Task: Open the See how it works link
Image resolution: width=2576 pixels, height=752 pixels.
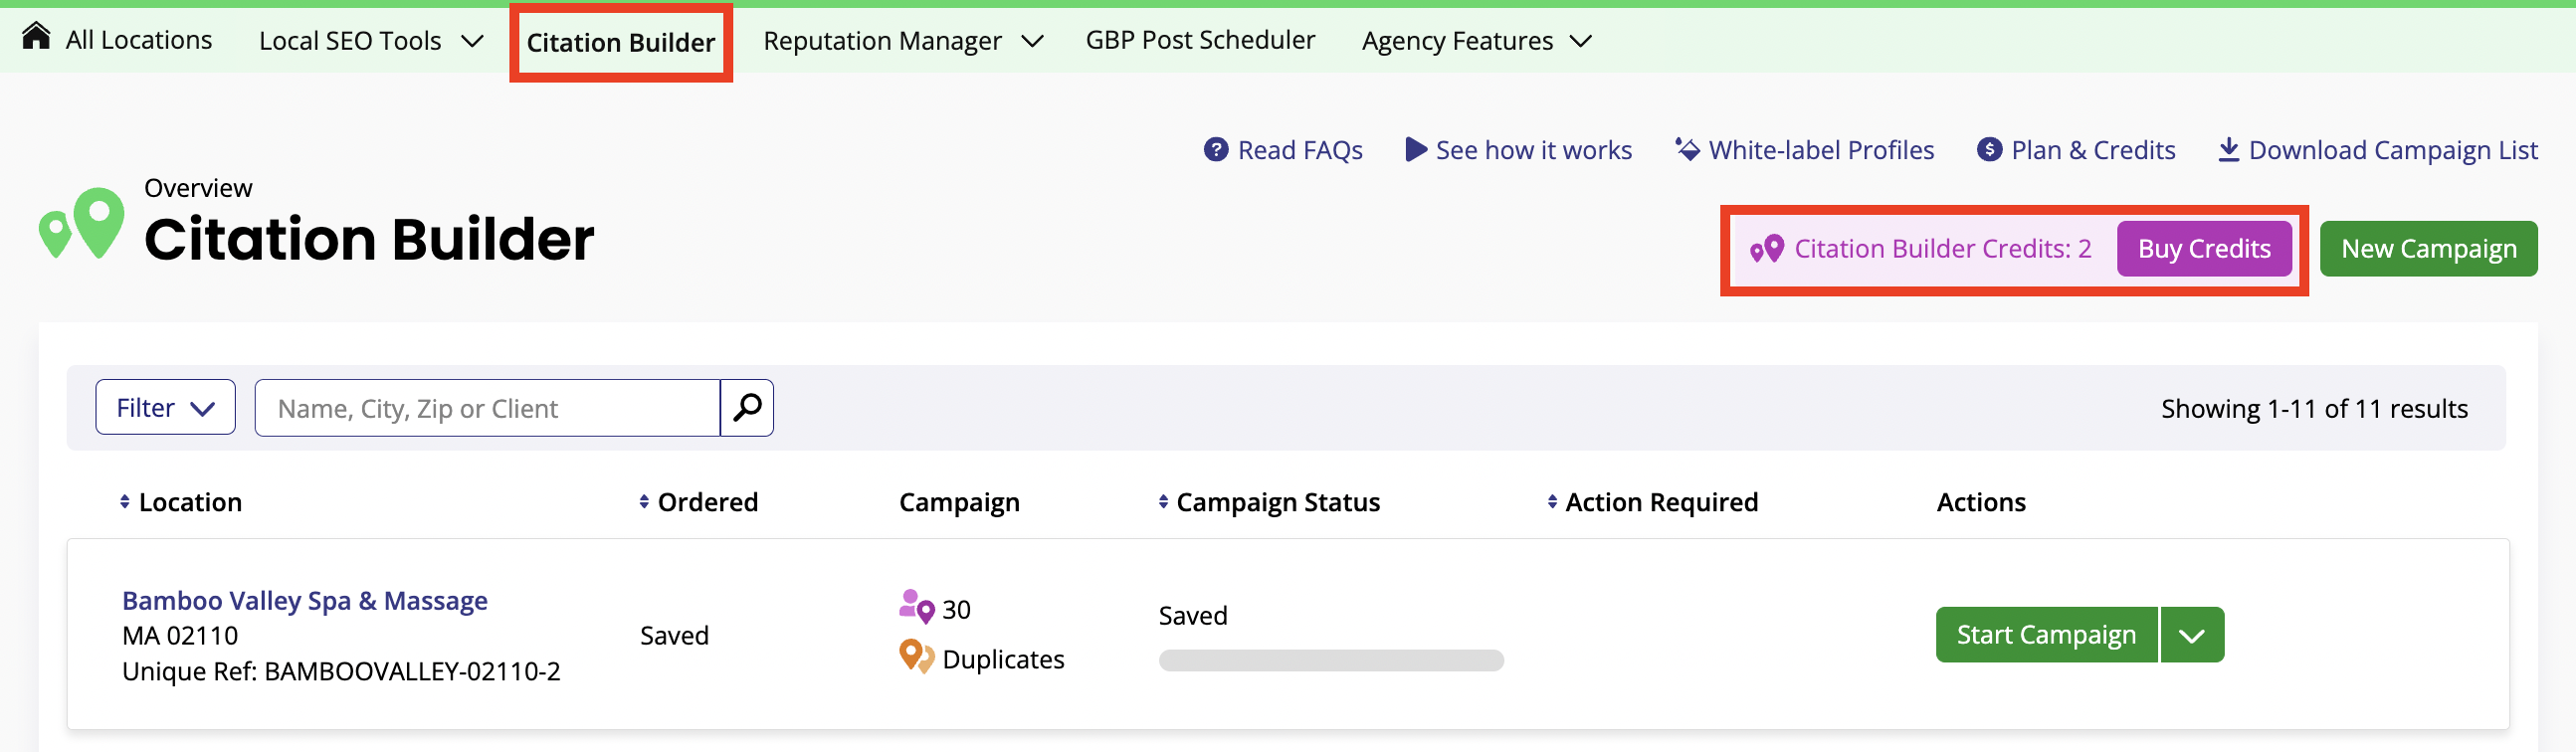Action: [1533, 150]
